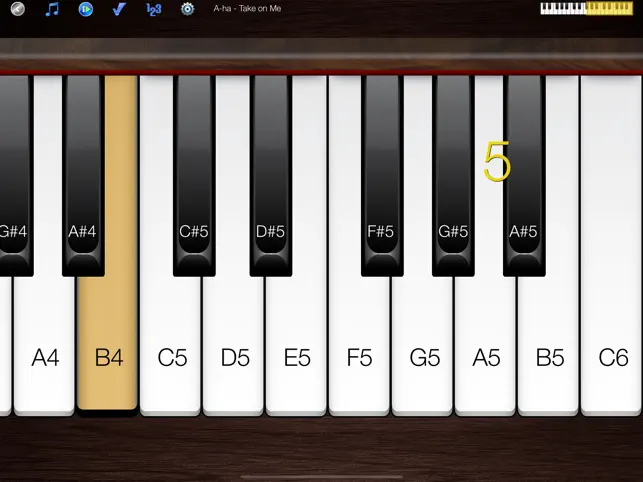Tap the 123 numbers icon
Viewport: 643px width, 482px height.
(153, 9)
